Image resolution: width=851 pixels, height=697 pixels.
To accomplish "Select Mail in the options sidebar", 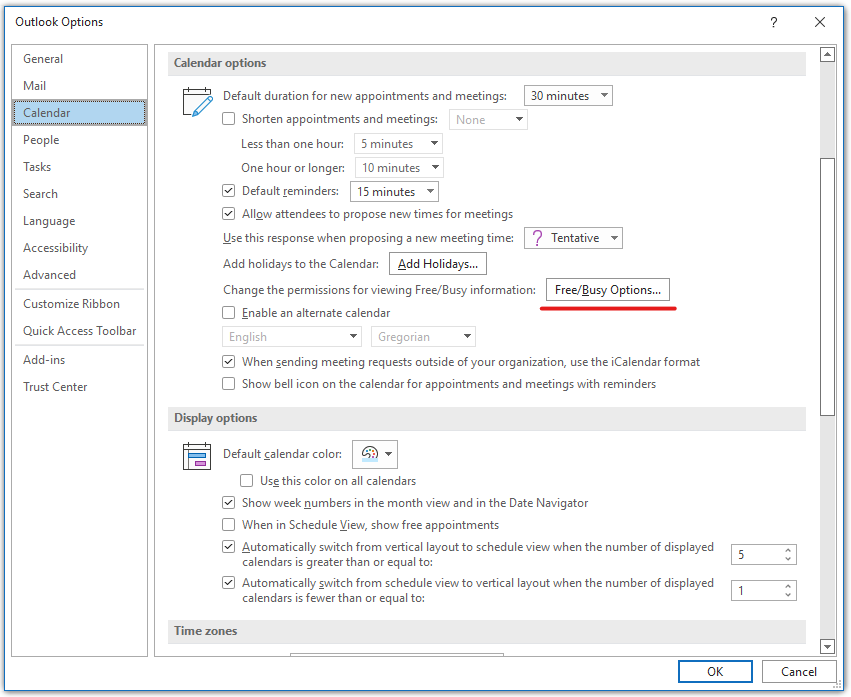I will click(x=35, y=86).
